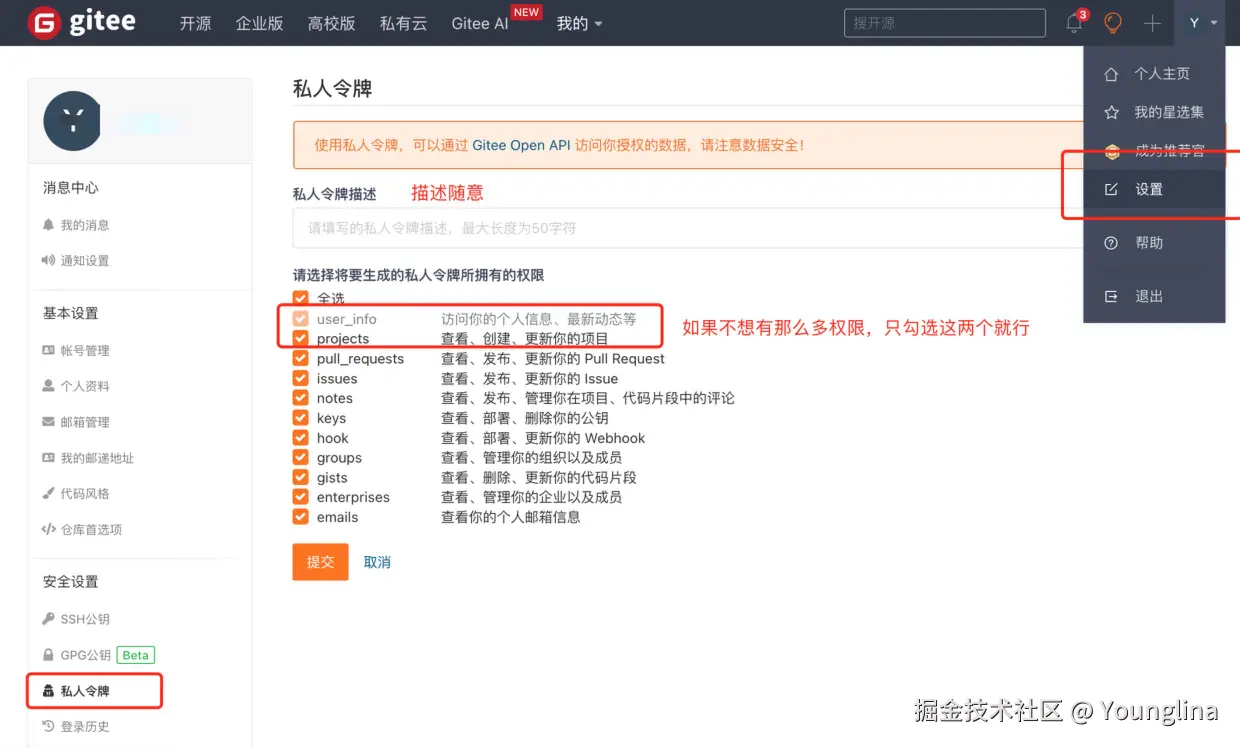Open 通知设置 in sidebar
The image size is (1240, 748).
point(85,261)
